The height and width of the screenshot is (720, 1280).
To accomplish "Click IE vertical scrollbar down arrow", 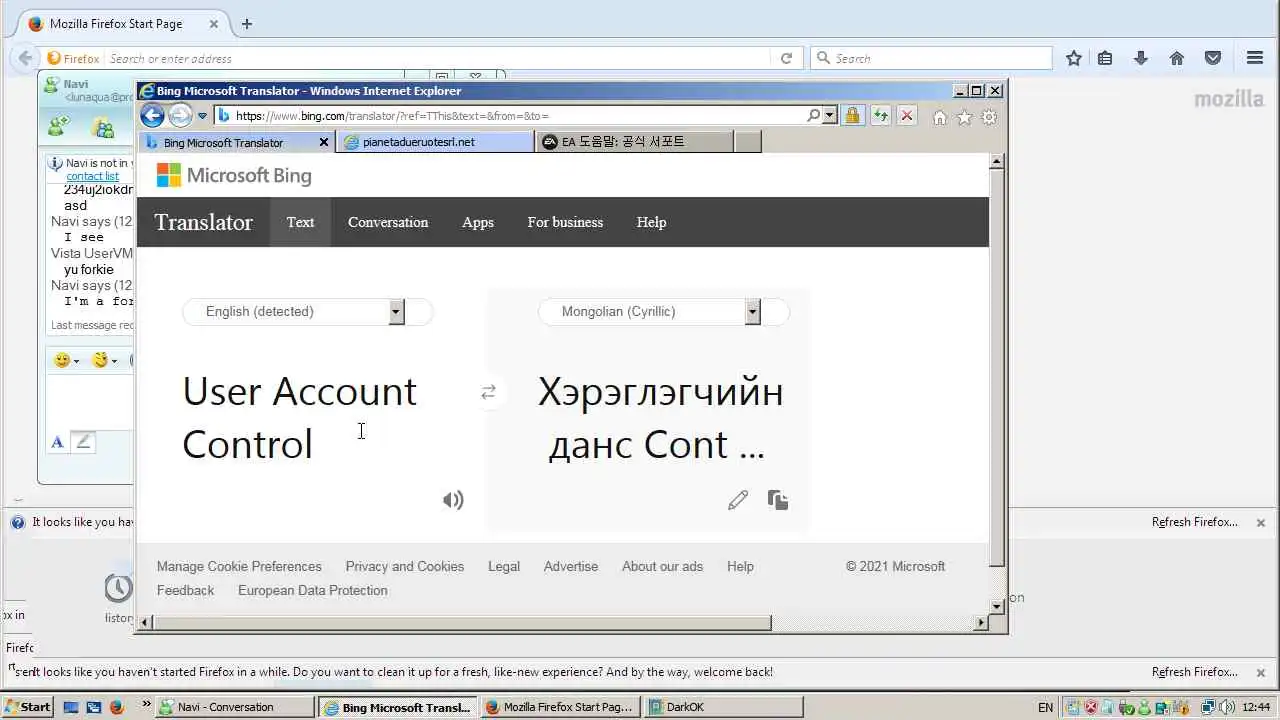I will pyautogui.click(x=996, y=606).
